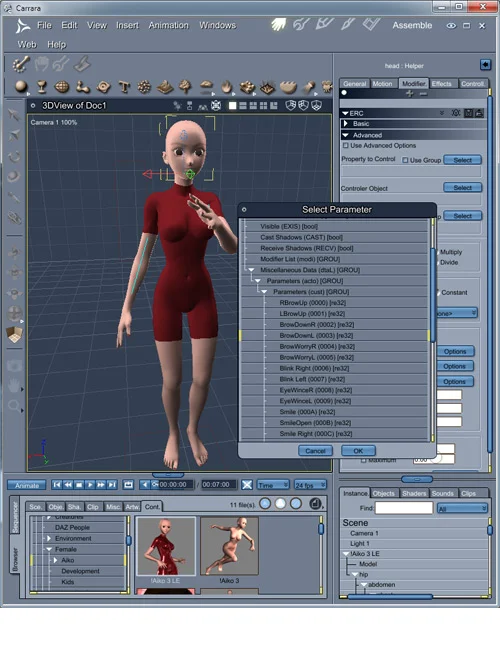Click the browser thumbnails scrollbar handle
The width and height of the screenshot is (500, 650).
pyautogui.click(x=321, y=529)
